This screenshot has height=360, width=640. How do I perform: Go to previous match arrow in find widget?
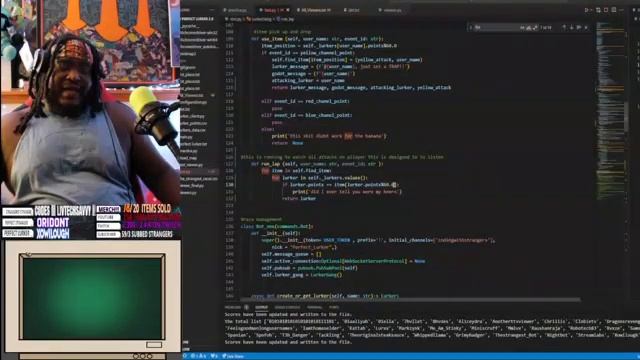pyautogui.click(x=564, y=27)
